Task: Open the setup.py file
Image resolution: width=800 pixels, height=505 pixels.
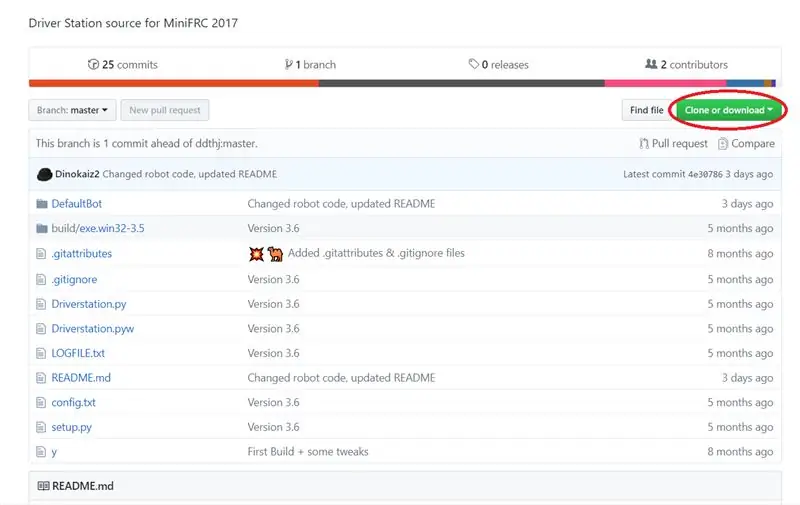Action: click(x=71, y=427)
